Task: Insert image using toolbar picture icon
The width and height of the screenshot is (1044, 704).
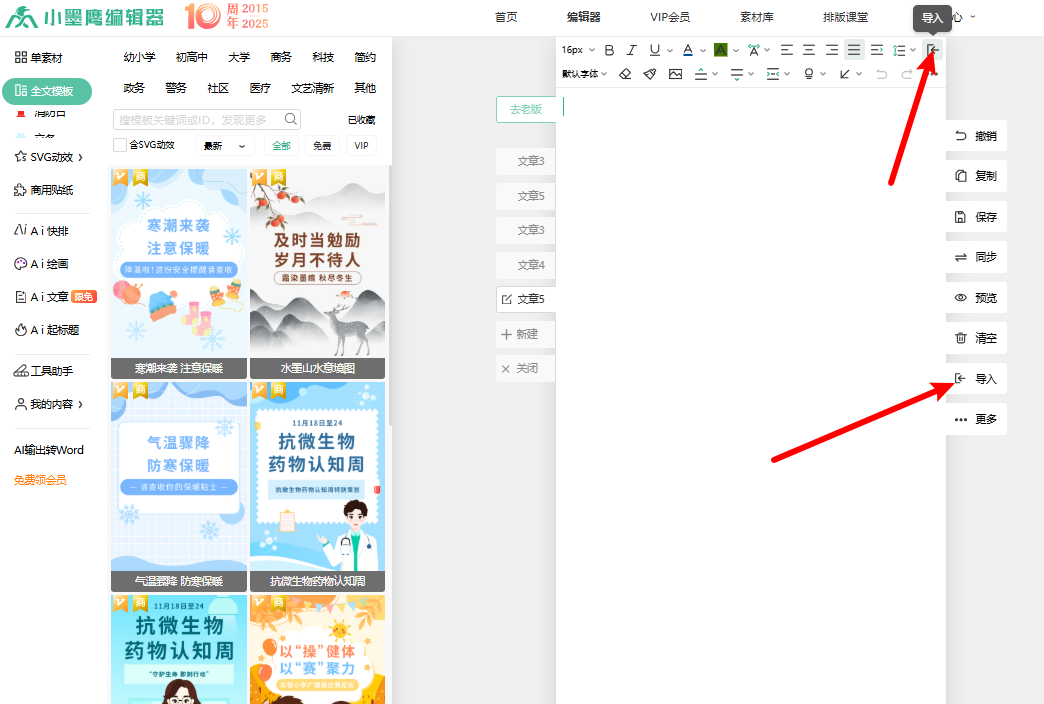Action: coord(676,74)
